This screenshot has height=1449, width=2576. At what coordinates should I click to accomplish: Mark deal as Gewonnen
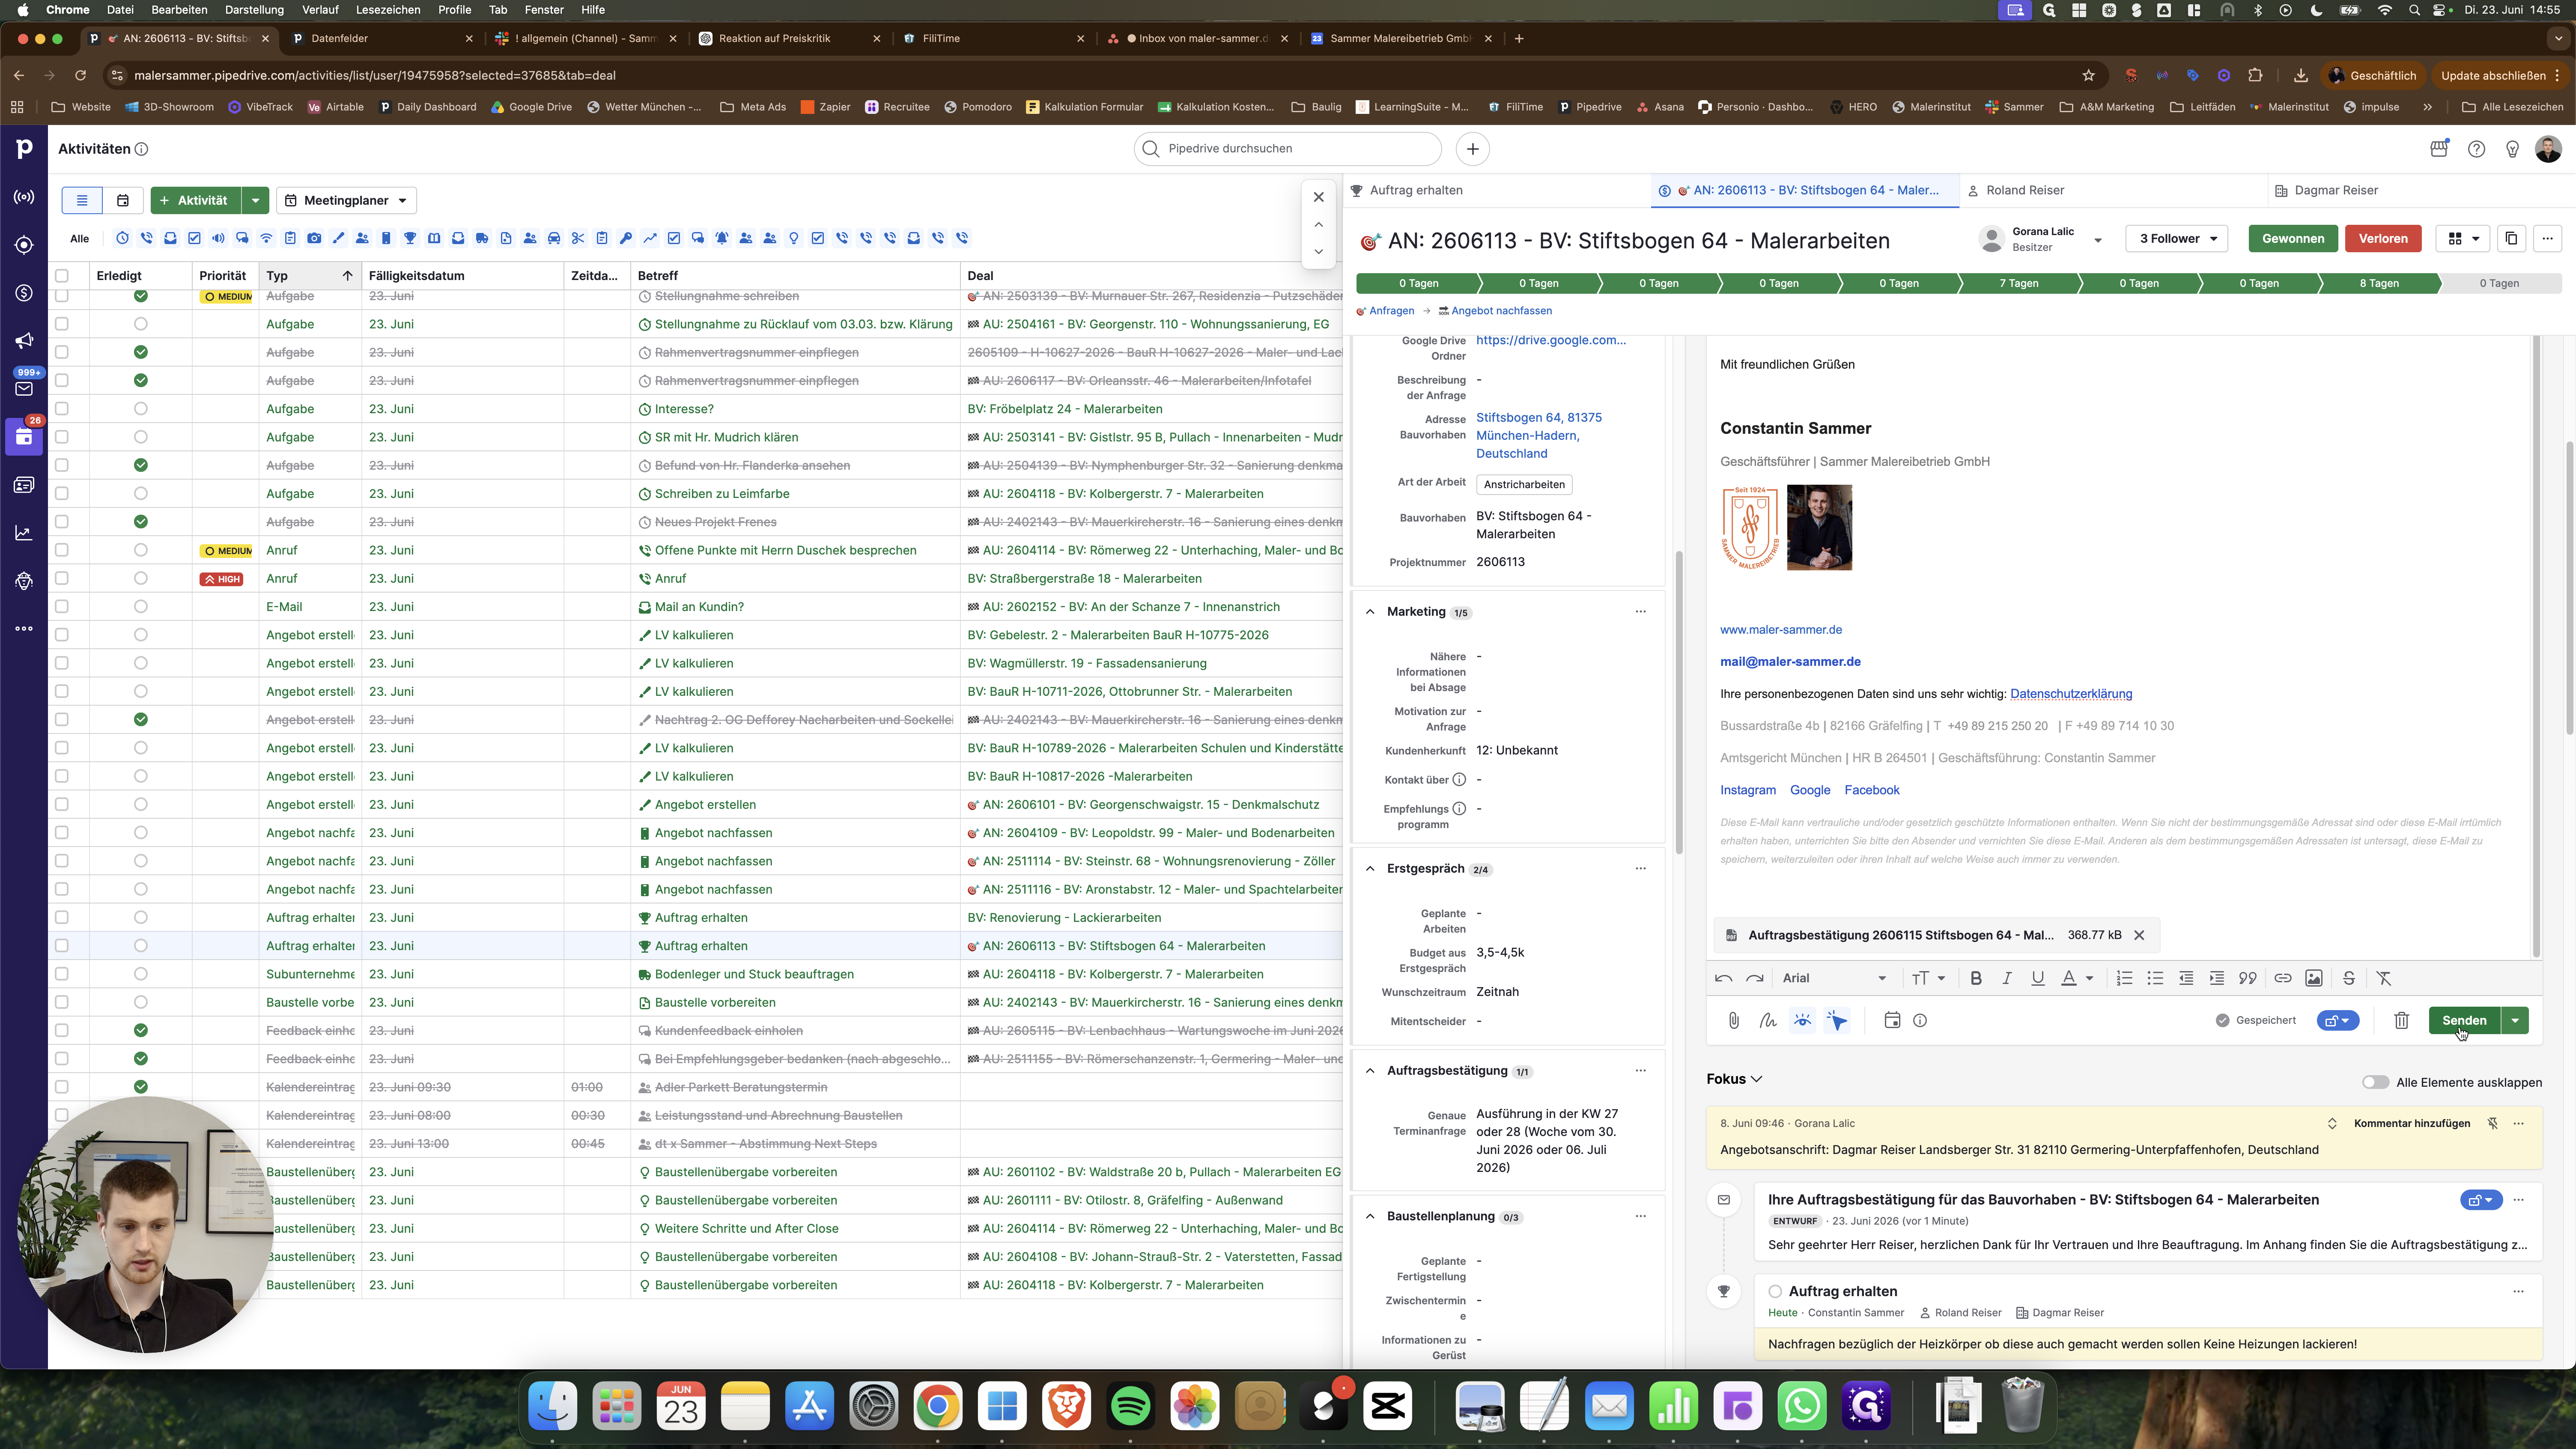(2293, 238)
